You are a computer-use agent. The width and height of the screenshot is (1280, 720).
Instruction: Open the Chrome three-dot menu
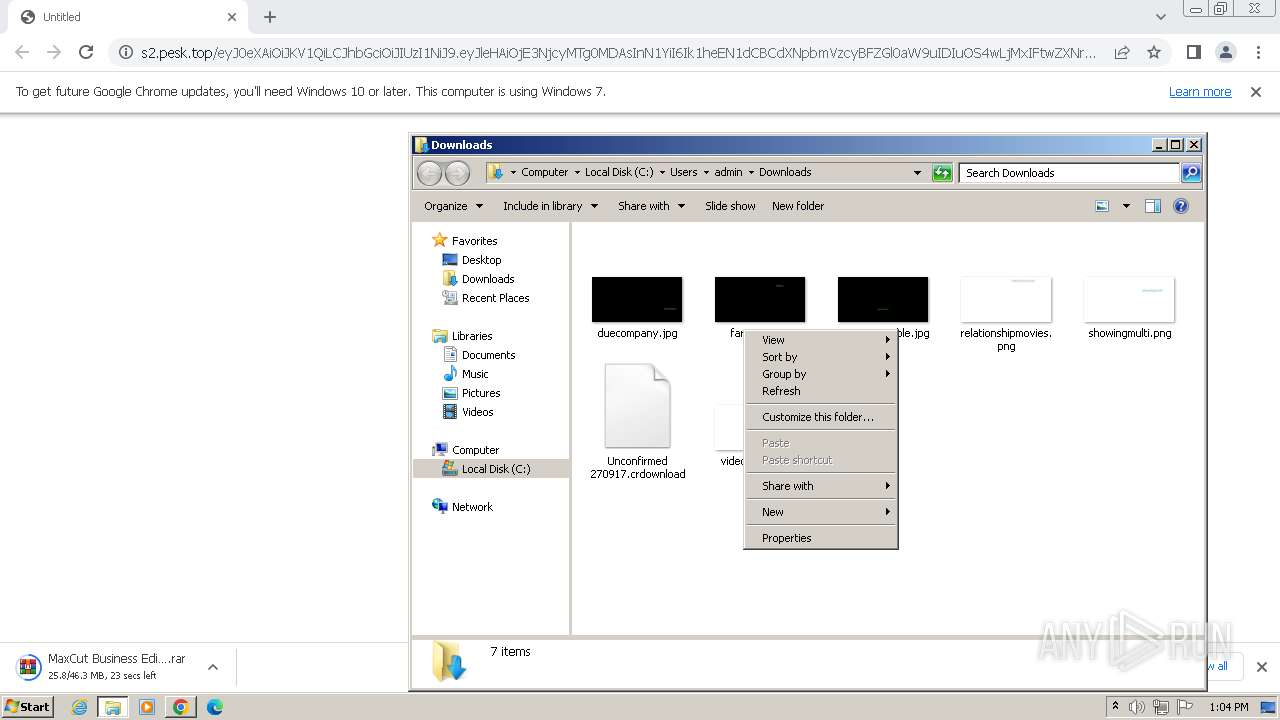(1258, 52)
